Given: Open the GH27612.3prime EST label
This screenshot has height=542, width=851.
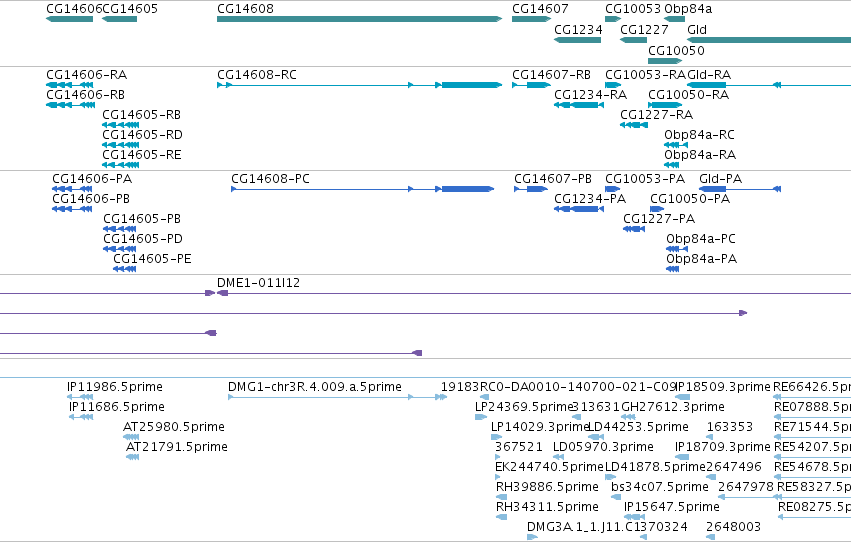Looking at the screenshot, I should tap(673, 407).
